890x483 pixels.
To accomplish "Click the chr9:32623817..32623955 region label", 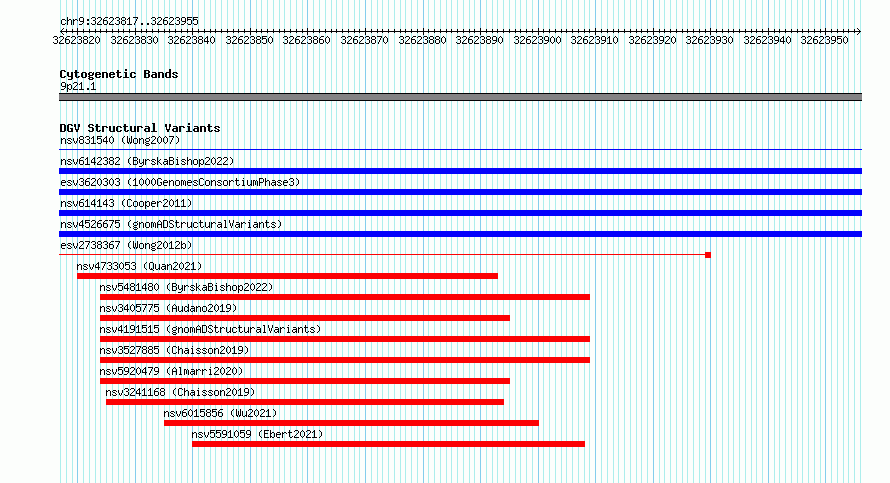I will [x=129, y=22].
